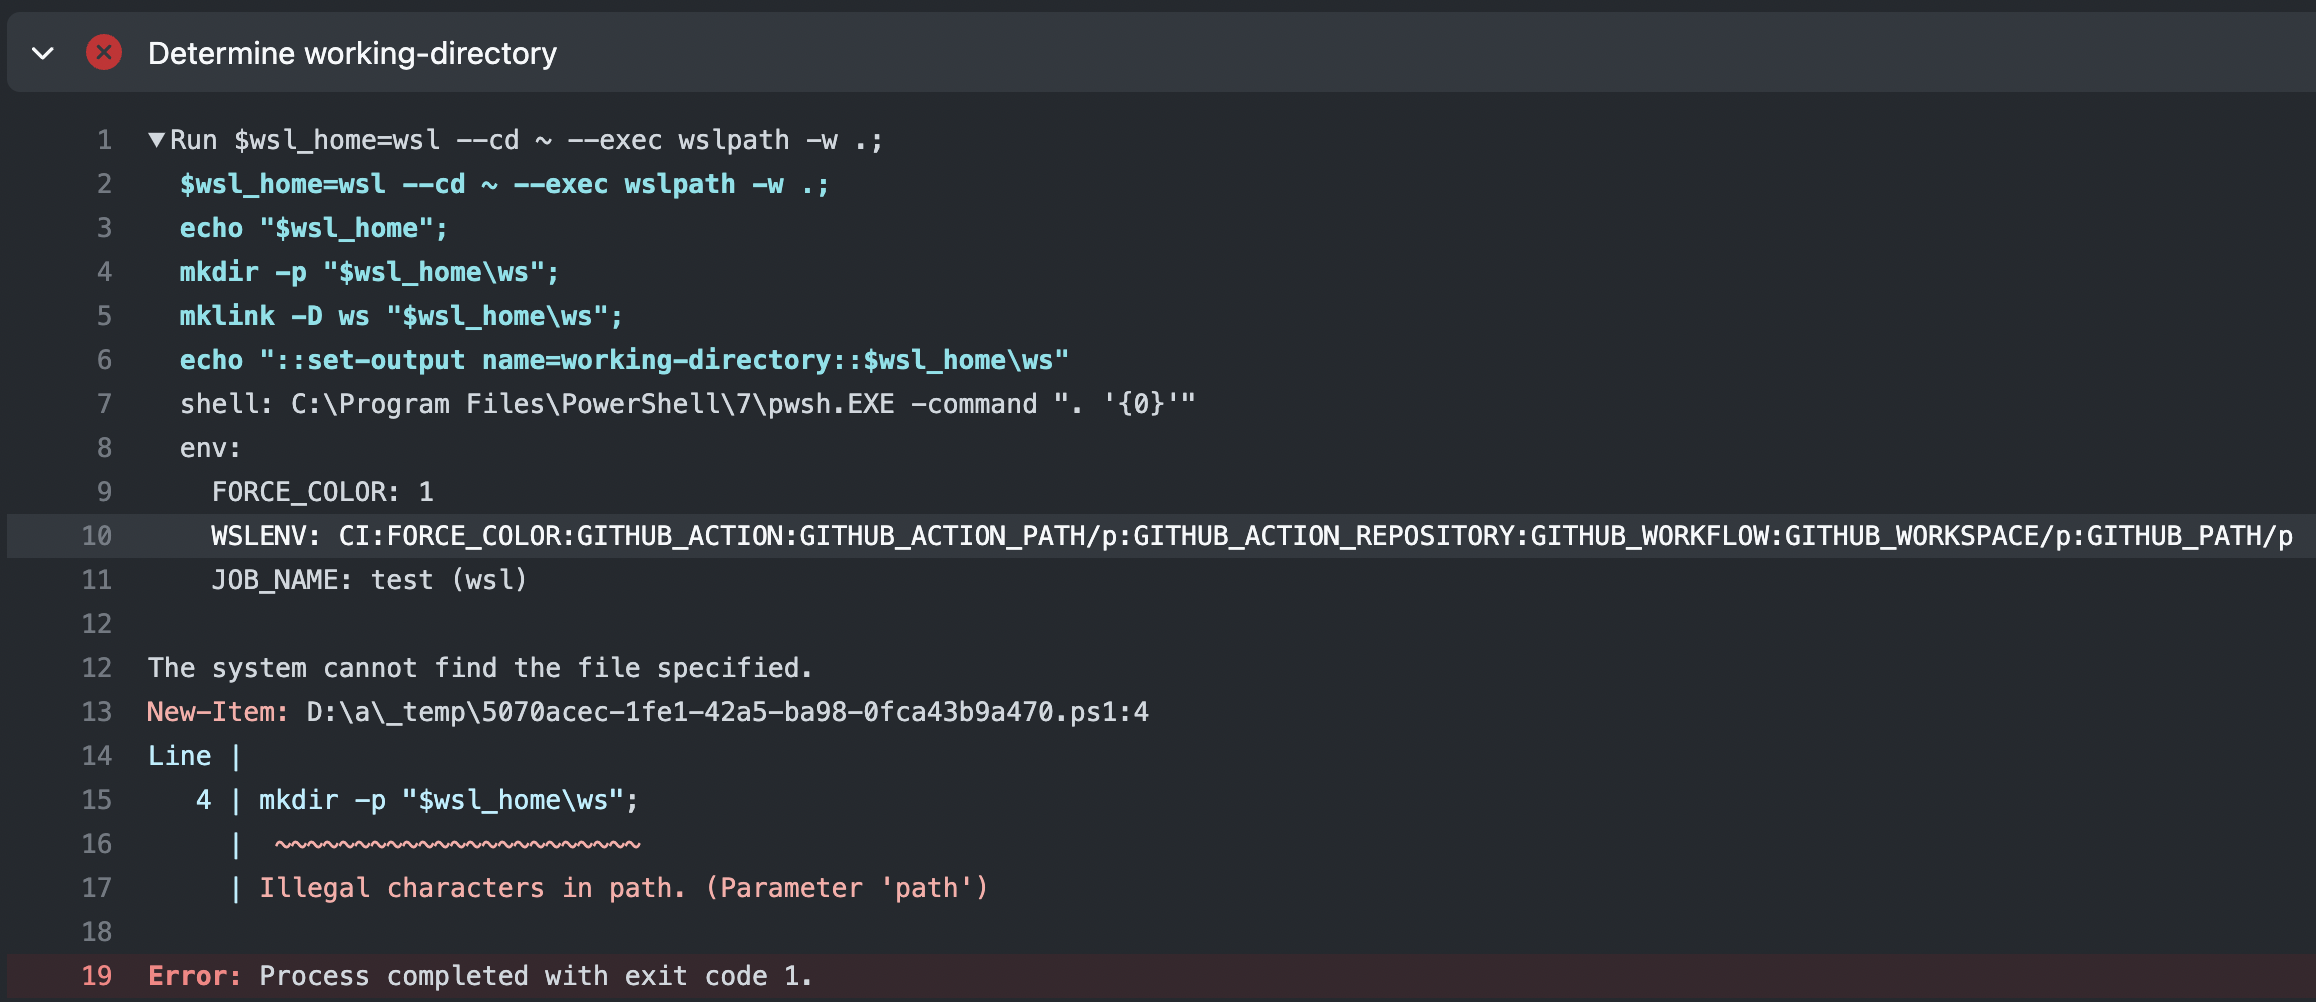This screenshot has width=2316, height=1002.
Task: Click the 'shell: C:\Program Files\PowerShell' line
Action: pyautogui.click(x=687, y=404)
